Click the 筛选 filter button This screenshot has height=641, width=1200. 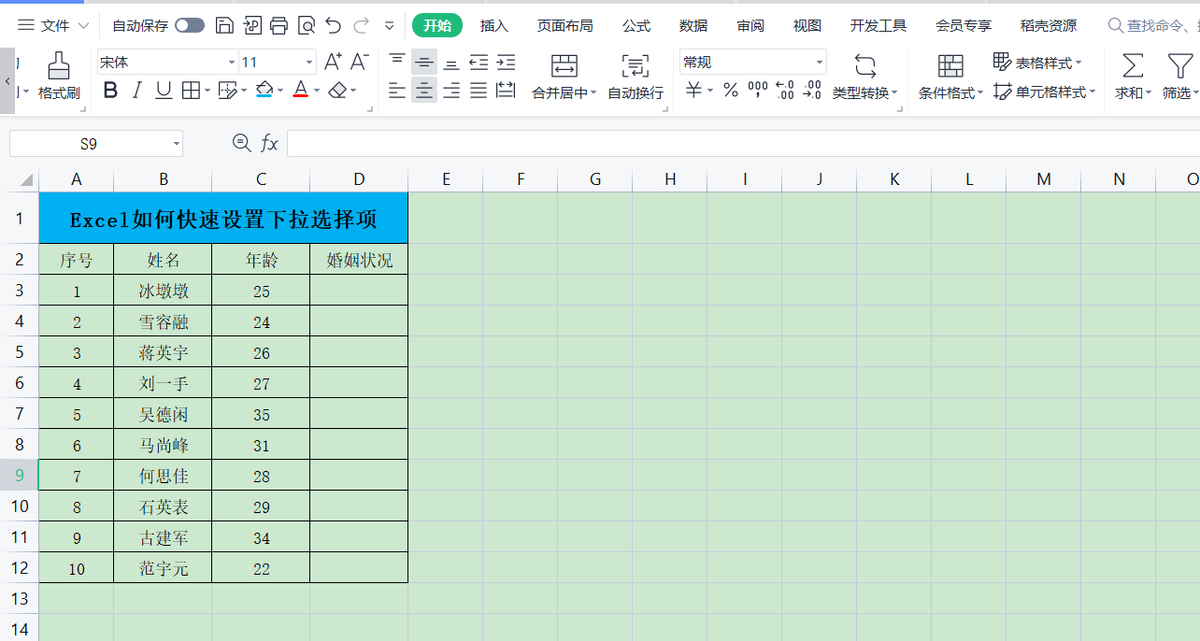[x=1180, y=76]
